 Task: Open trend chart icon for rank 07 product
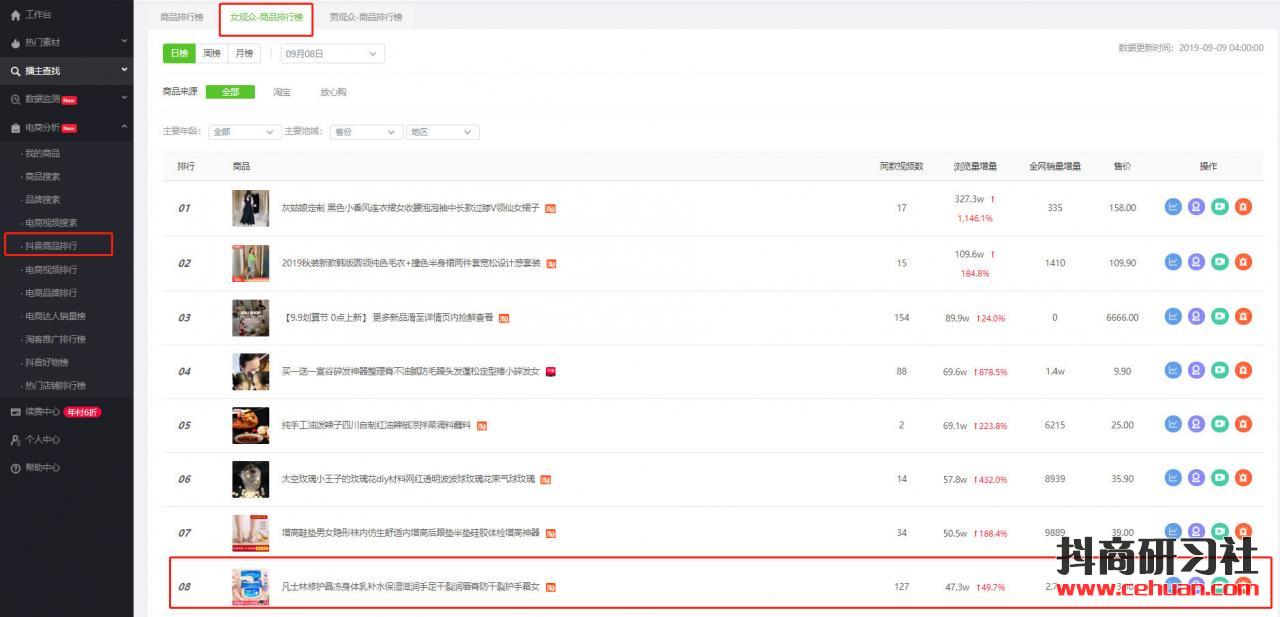coord(1173,532)
